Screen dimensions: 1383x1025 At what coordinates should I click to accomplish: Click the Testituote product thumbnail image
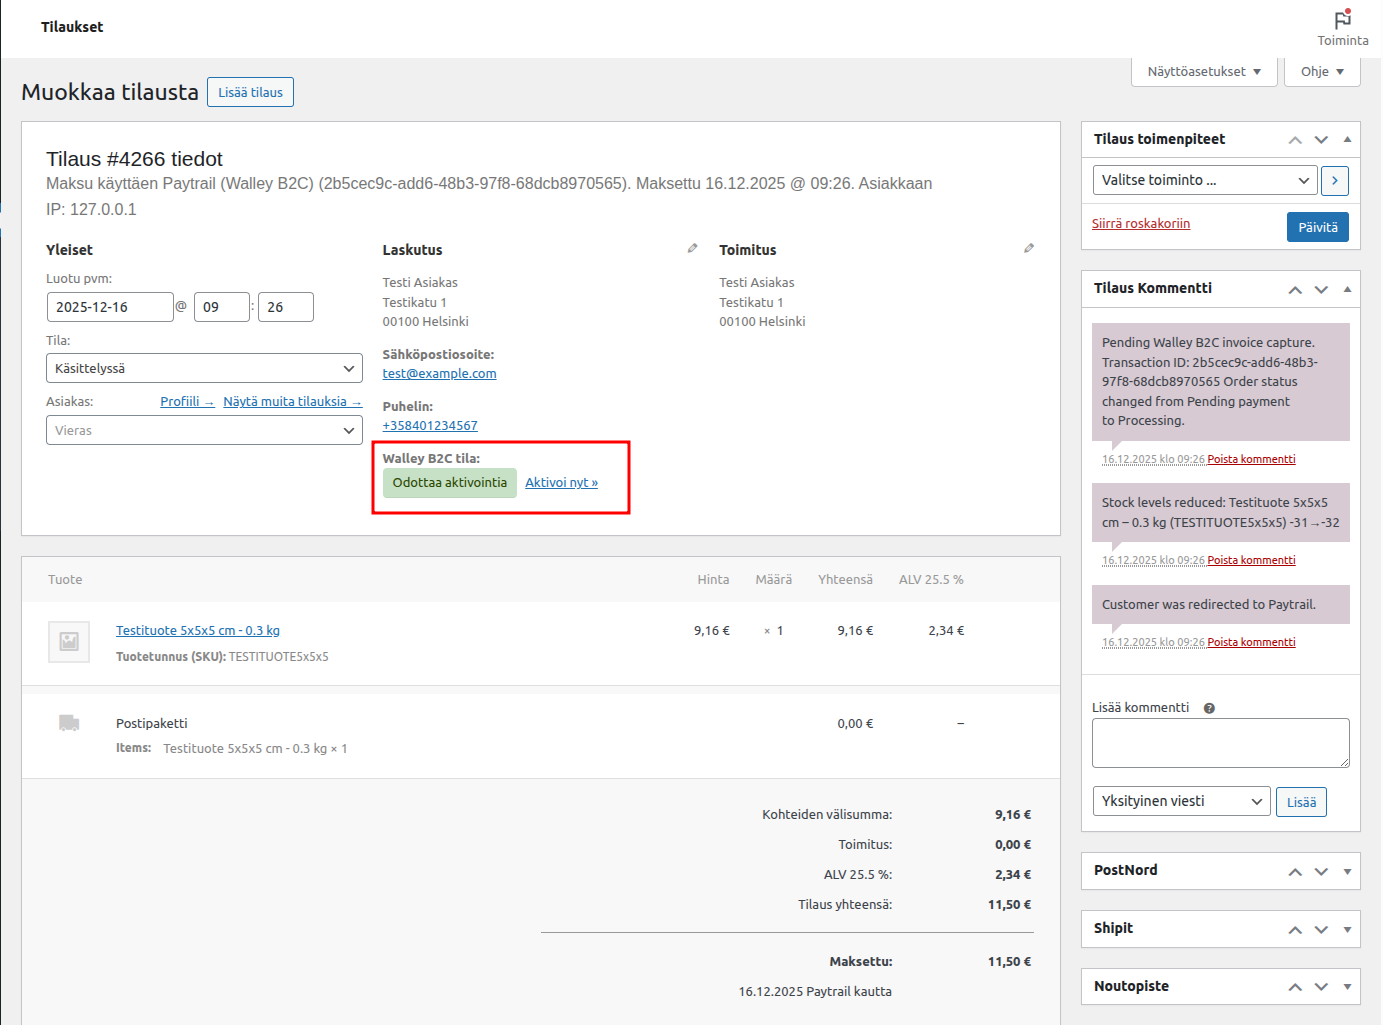[69, 642]
